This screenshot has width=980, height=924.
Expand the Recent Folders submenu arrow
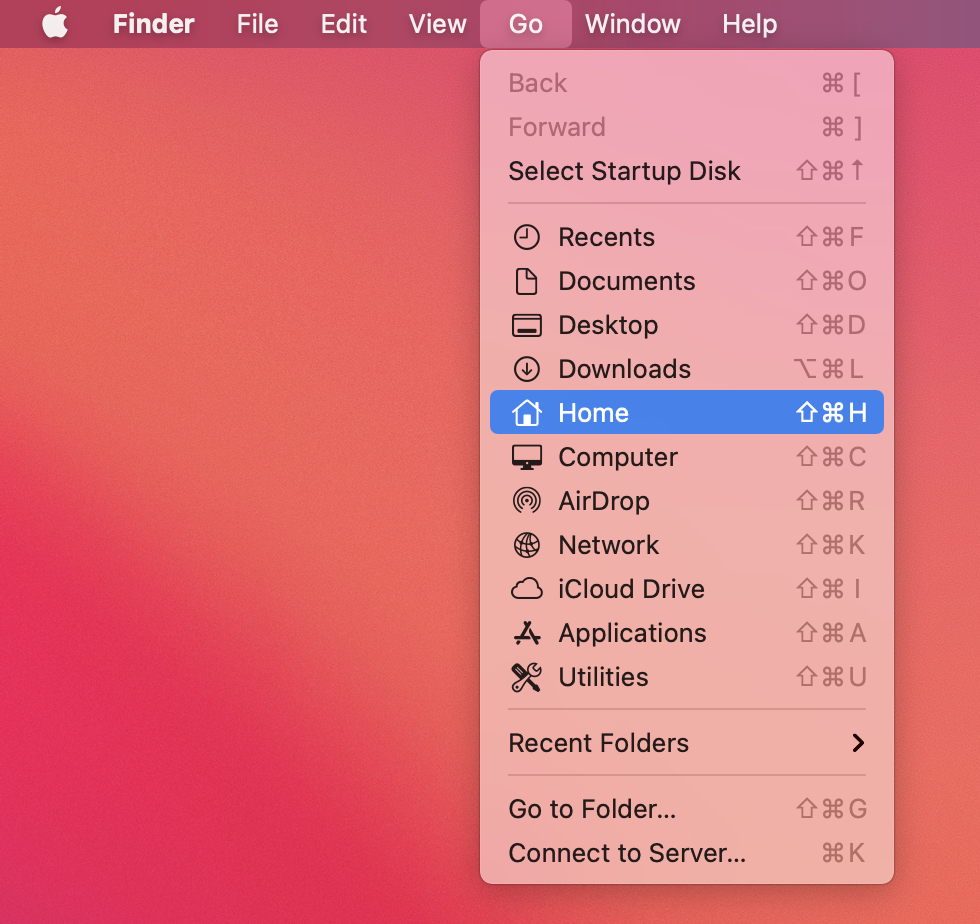858,743
